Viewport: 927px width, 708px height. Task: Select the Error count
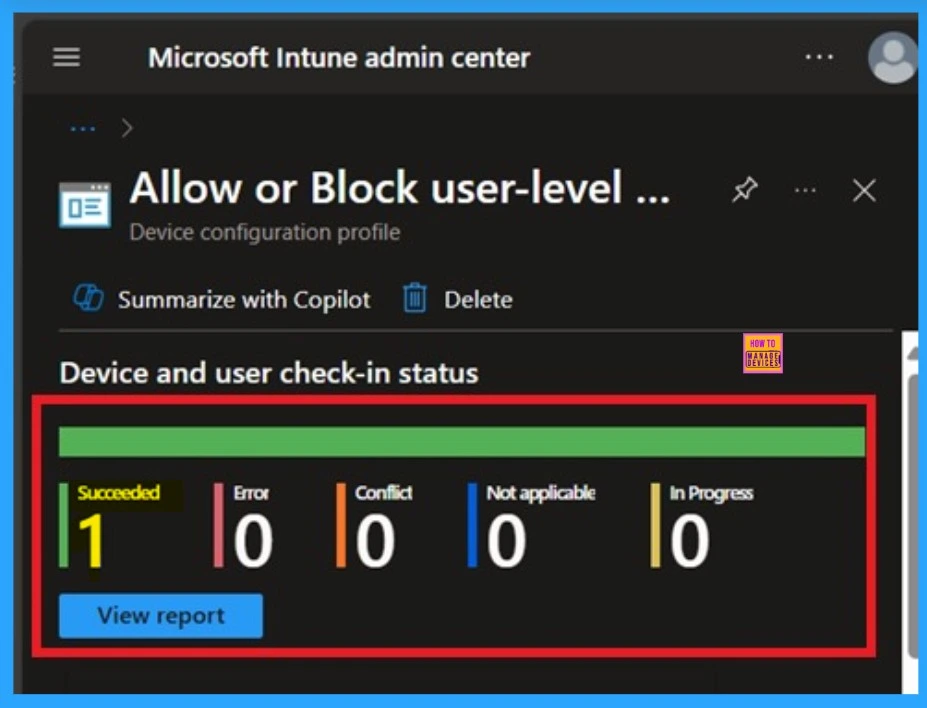(x=253, y=540)
